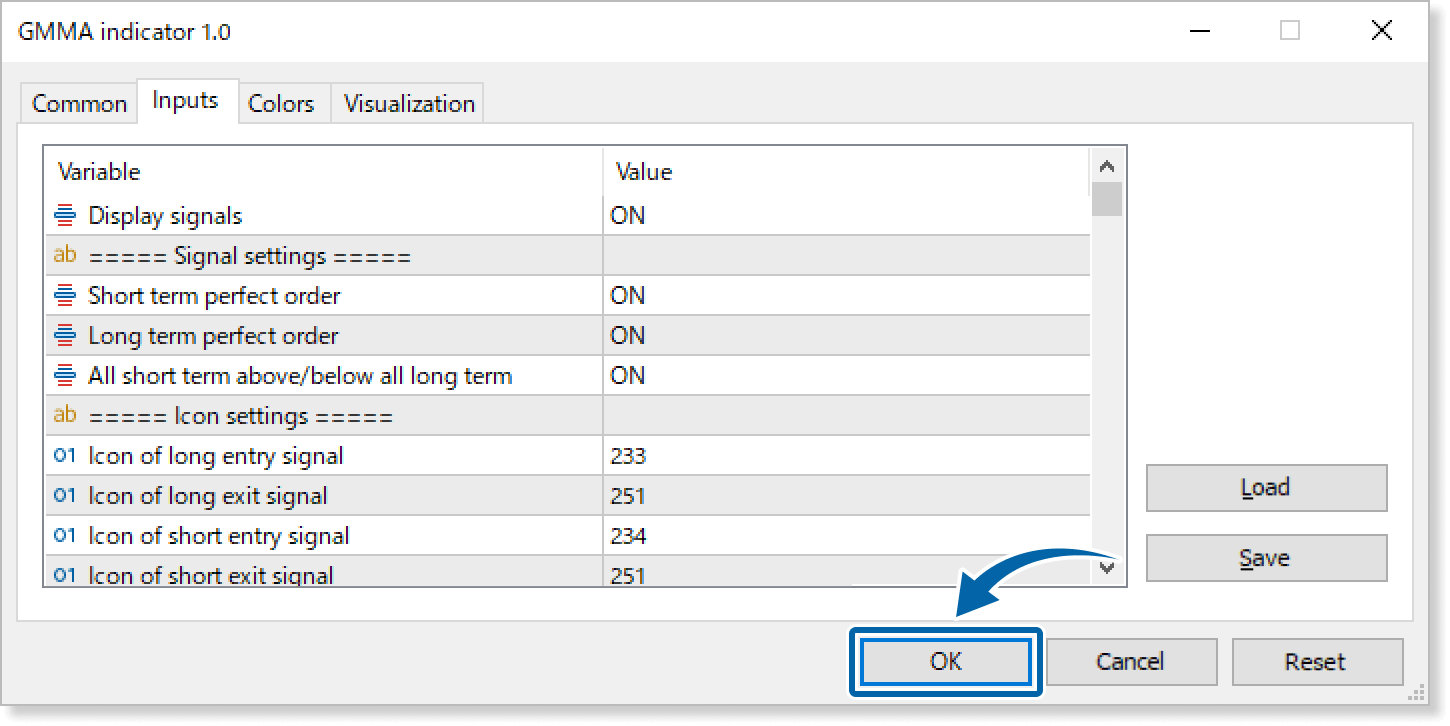
Task: Load a preset with the Load button
Action: click(1266, 488)
